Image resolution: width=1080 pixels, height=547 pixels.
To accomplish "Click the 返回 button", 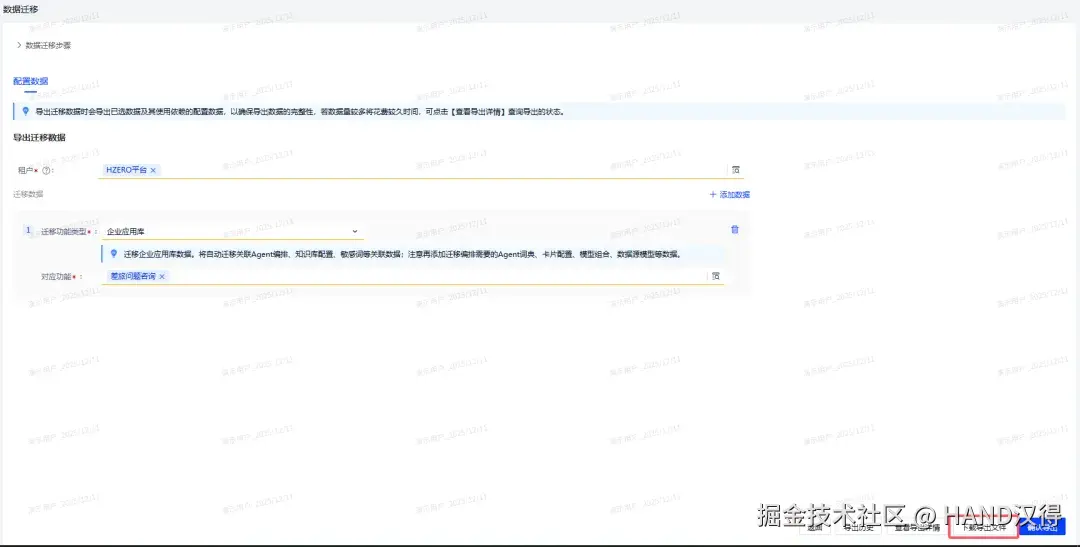I will [815, 528].
